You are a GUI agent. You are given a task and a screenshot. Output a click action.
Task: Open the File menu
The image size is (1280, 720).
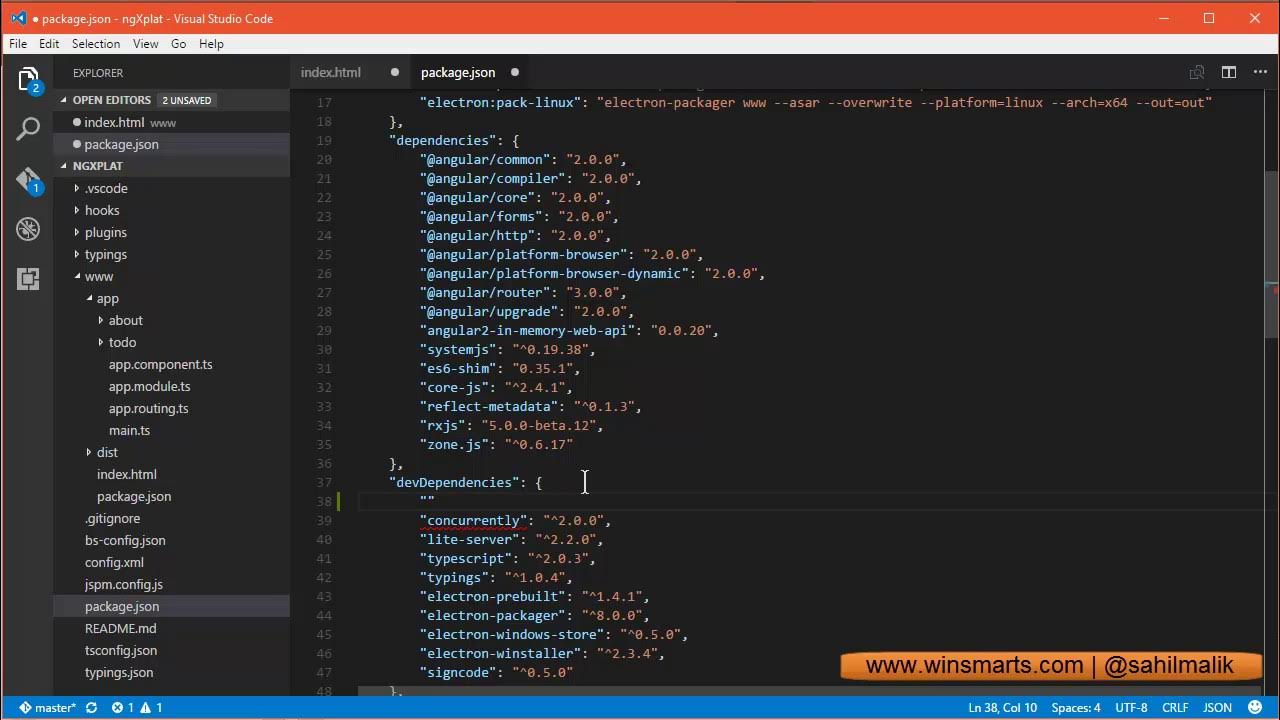(x=18, y=44)
